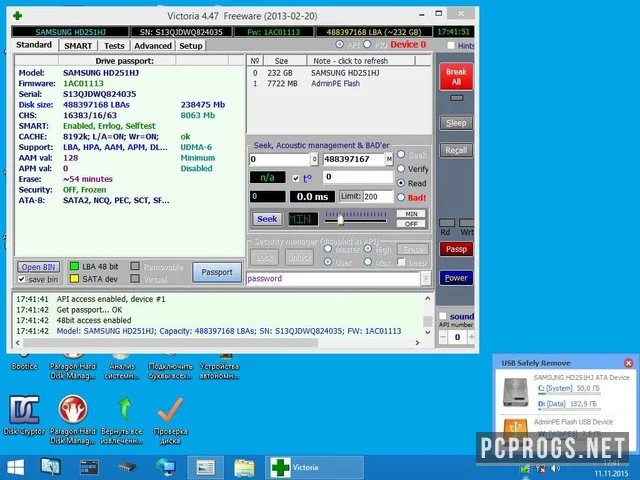Select the SAMSUNG HD251HJ drive row

(x=339, y=73)
